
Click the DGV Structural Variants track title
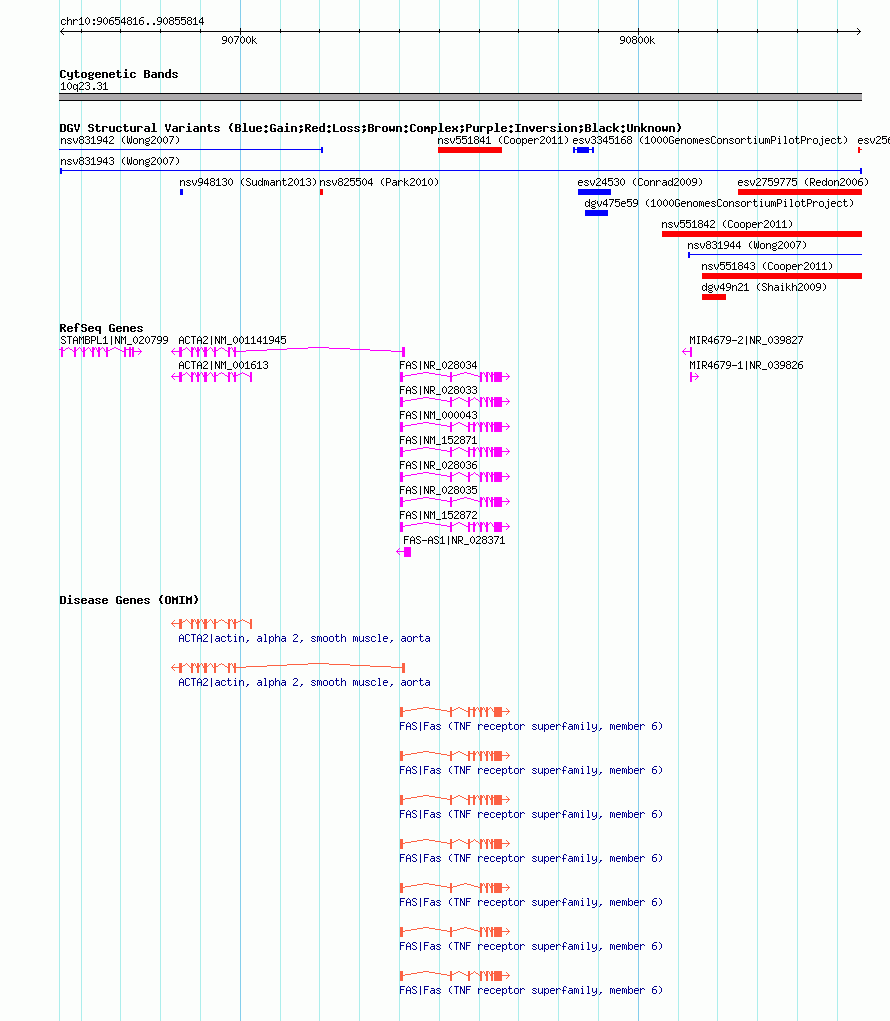tap(370, 128)
